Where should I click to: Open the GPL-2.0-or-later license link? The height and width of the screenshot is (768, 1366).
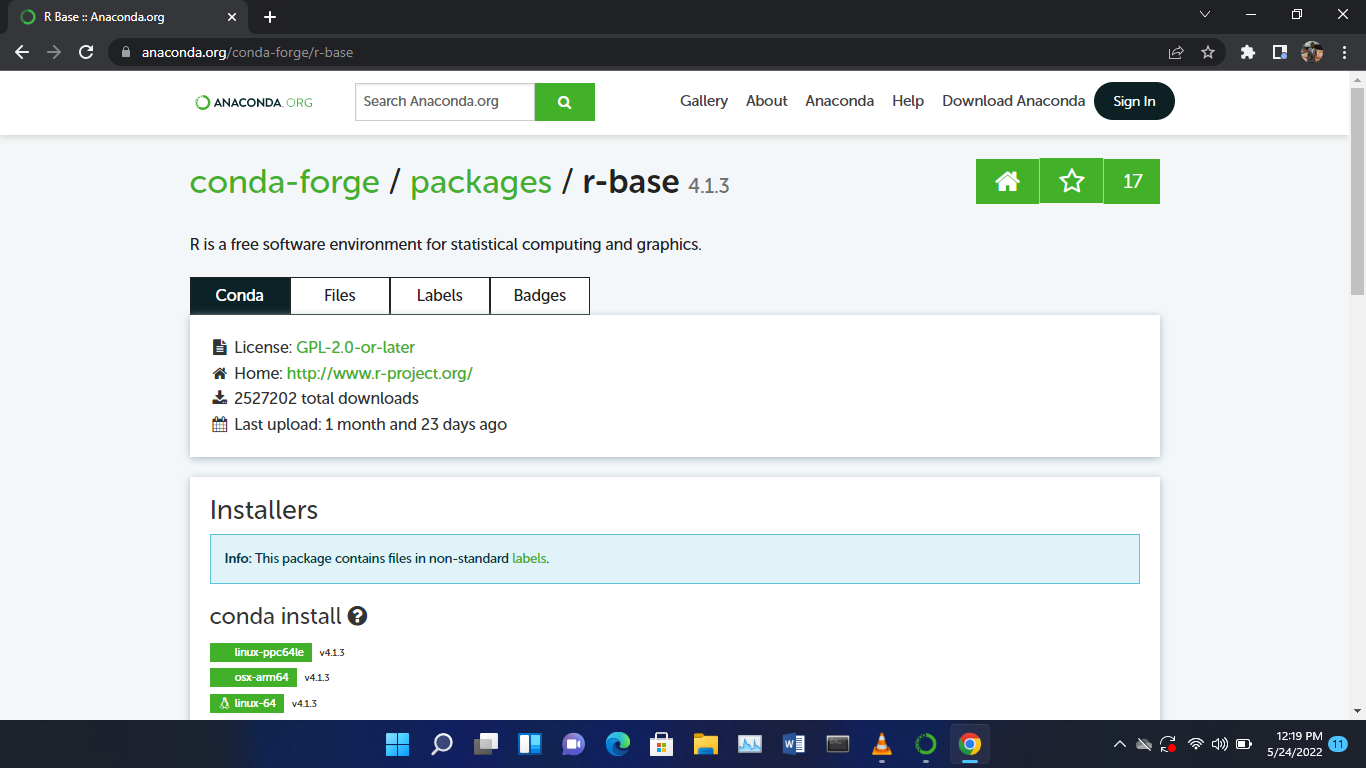coord(355,348)
